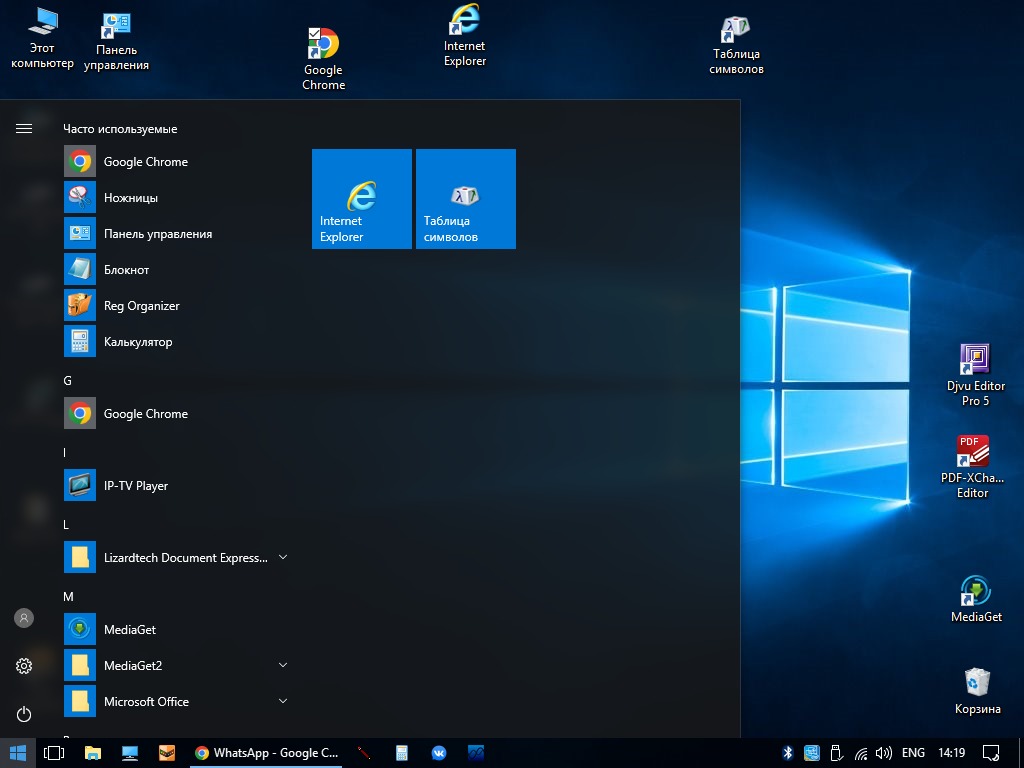This screenshot has height=768, width=1024.
Task: Open Calculator from the taskbar
Action: coord(402,753)
